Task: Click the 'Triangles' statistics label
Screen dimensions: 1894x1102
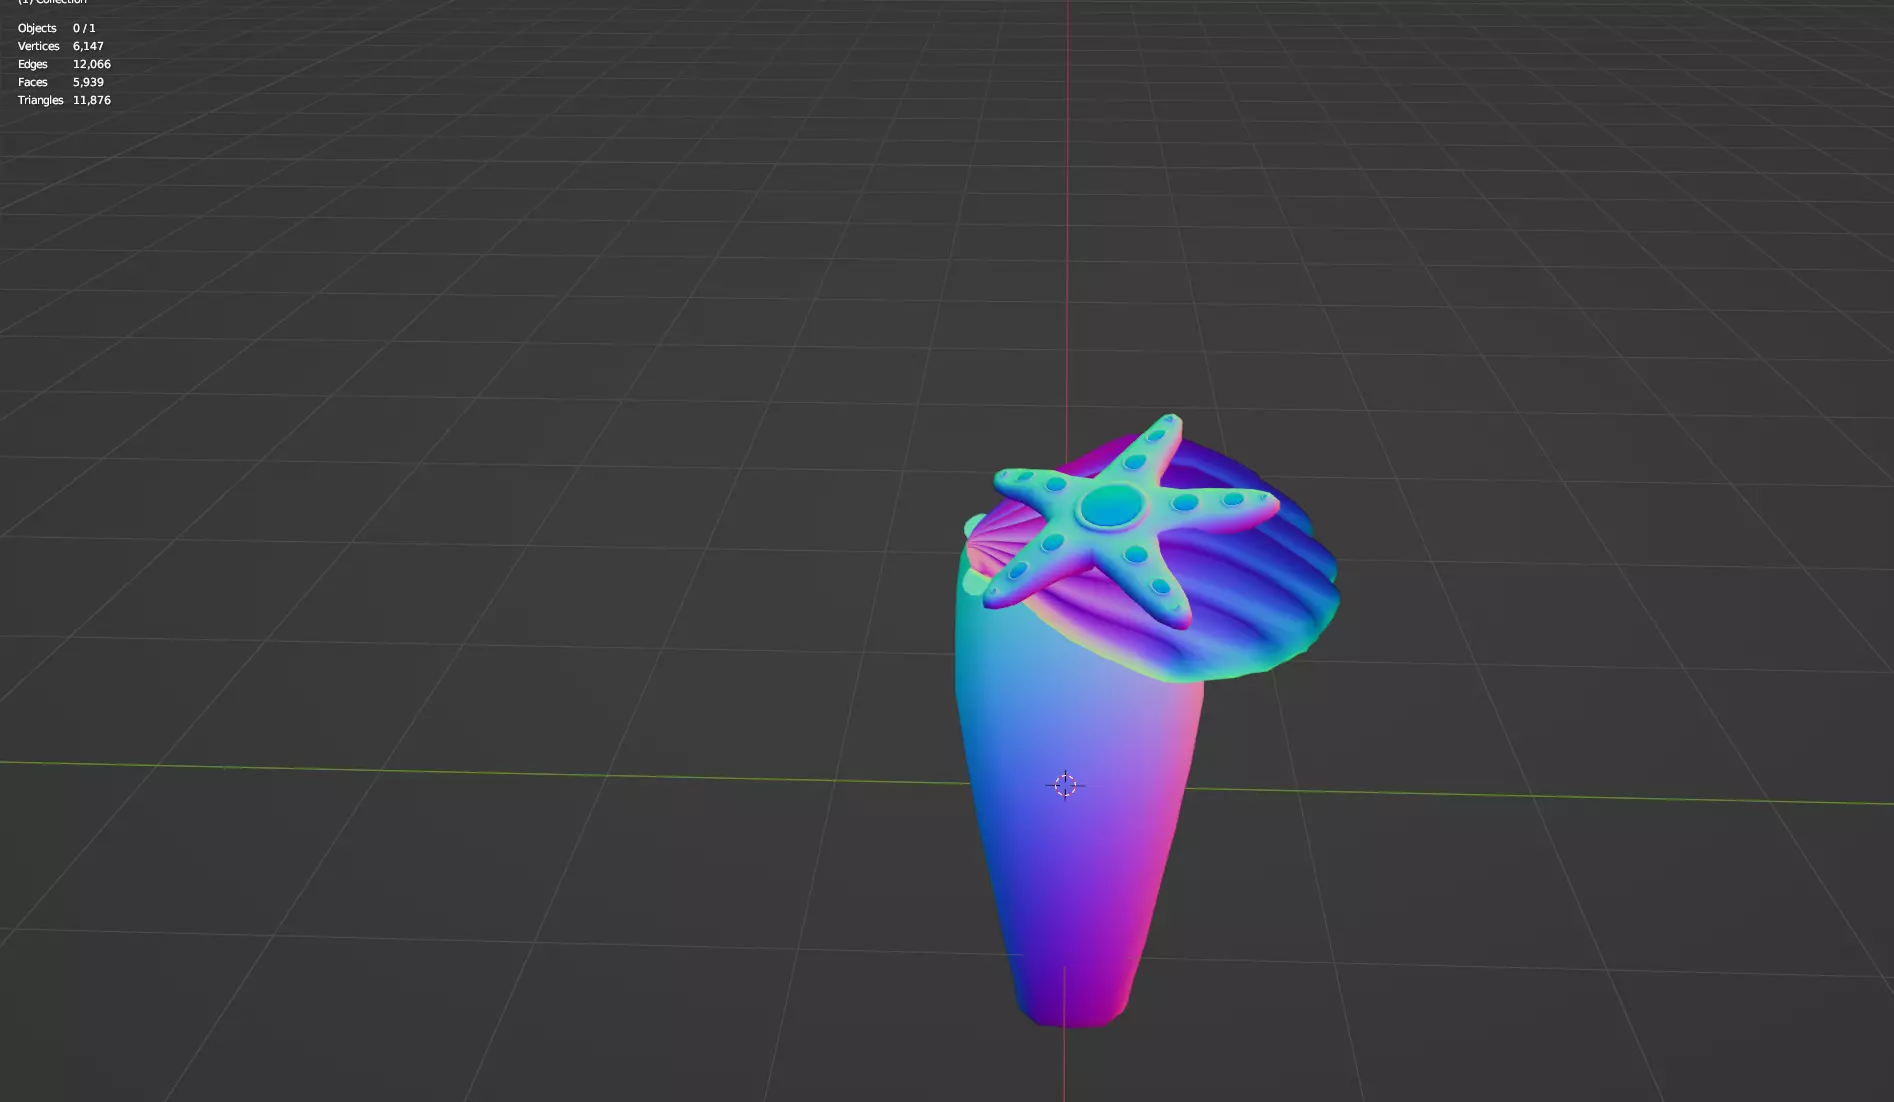Action: click(40, 100)
